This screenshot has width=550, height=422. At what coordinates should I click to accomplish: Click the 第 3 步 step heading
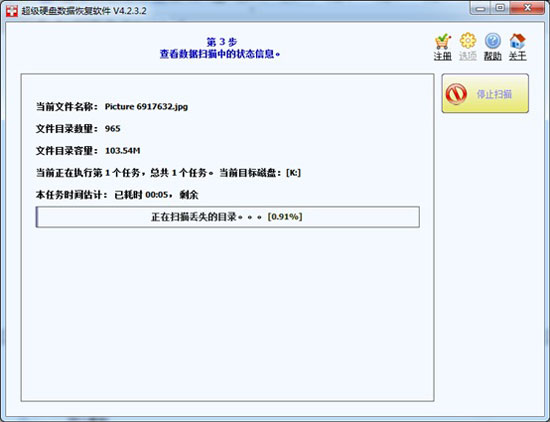tap(222, 42)
